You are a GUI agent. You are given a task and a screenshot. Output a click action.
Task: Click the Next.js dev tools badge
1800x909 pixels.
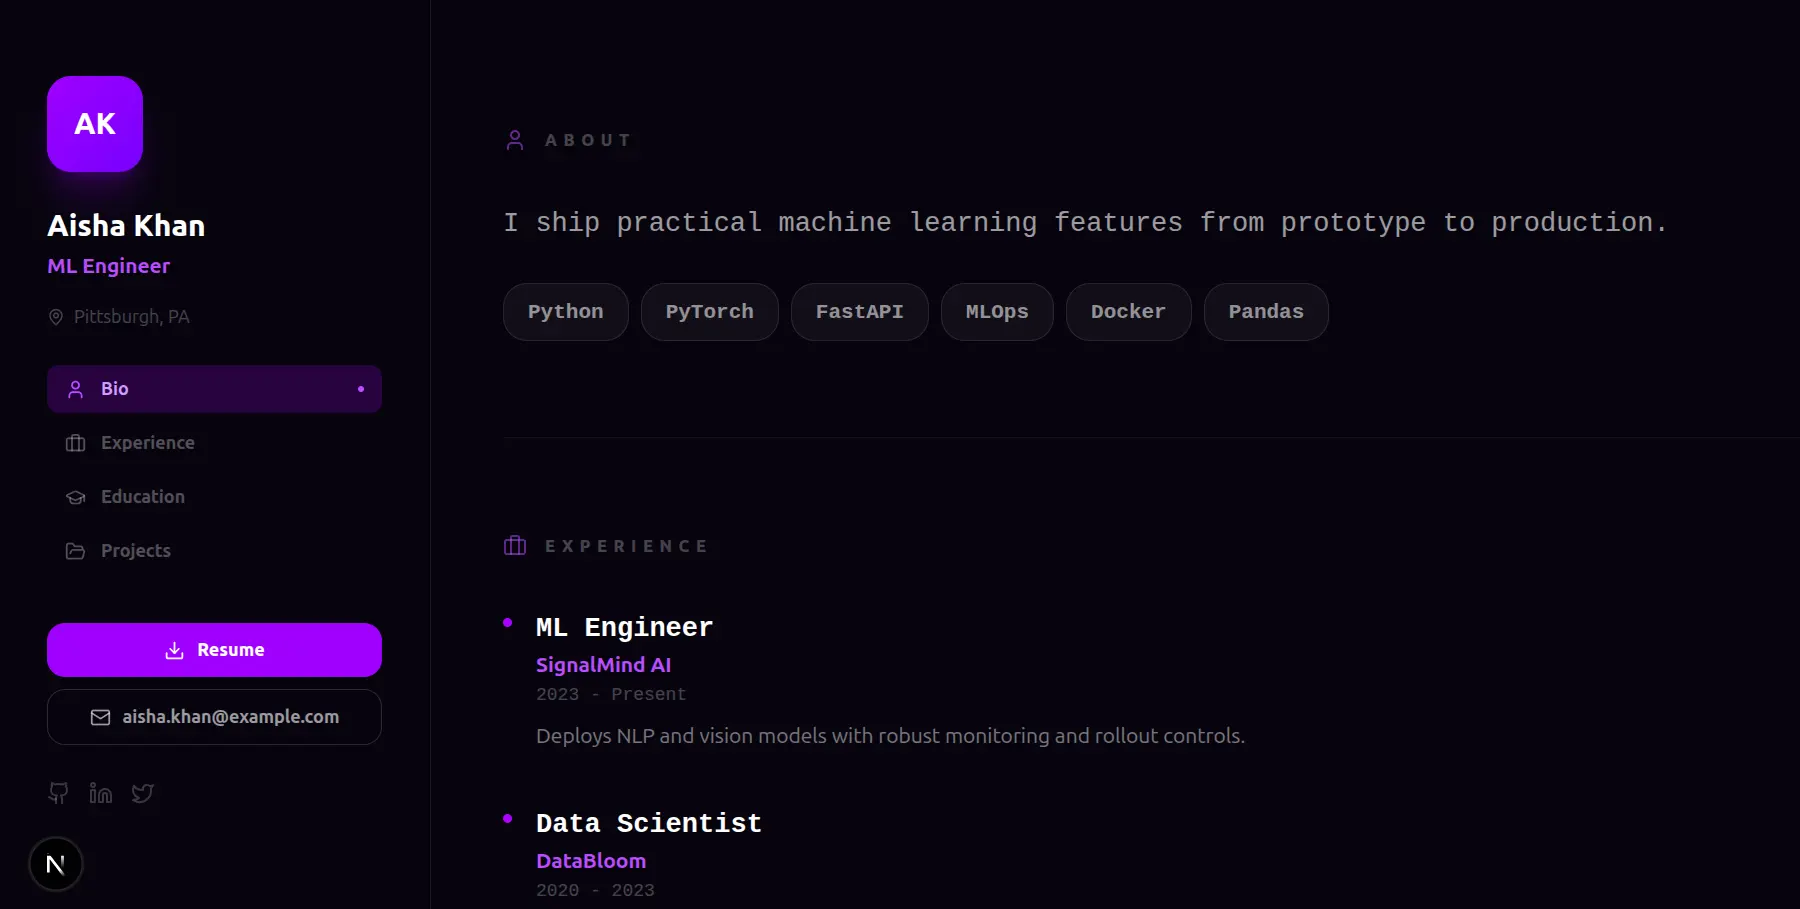[56, 864]
